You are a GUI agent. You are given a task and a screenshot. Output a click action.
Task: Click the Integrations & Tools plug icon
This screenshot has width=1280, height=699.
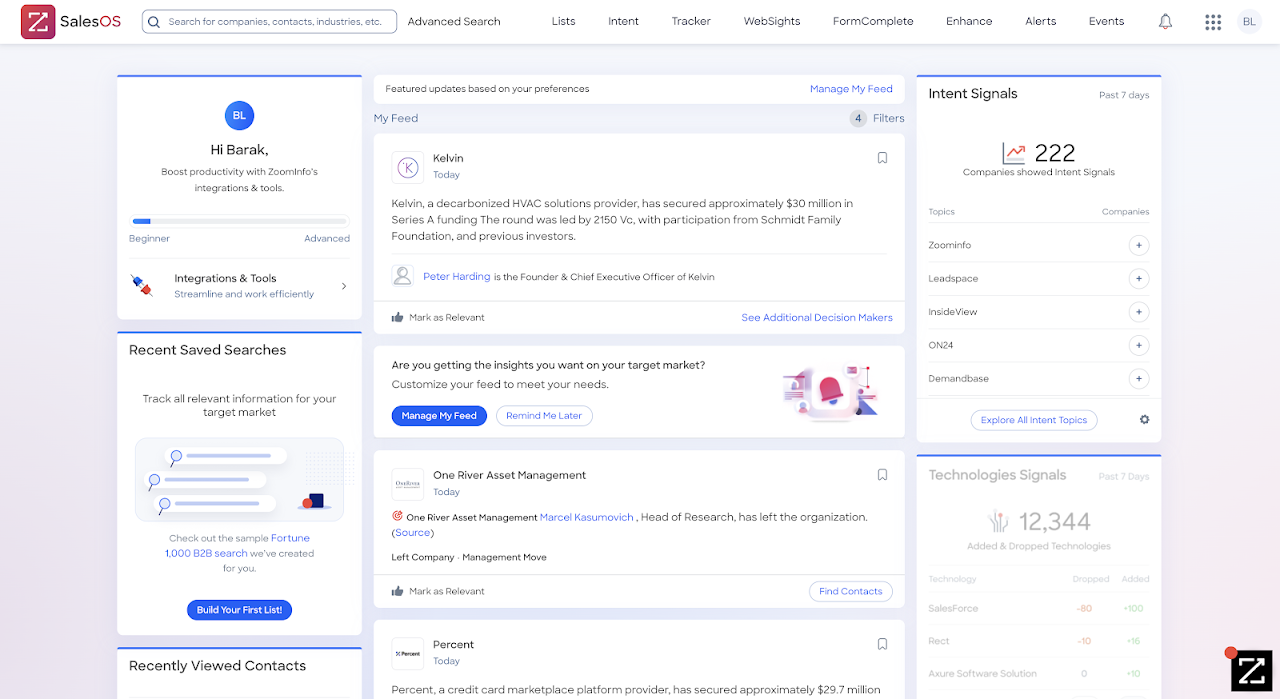click(x=142, y=286)
